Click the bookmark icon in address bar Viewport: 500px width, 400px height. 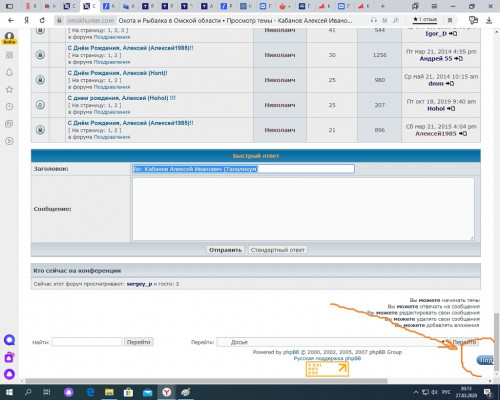450,21
